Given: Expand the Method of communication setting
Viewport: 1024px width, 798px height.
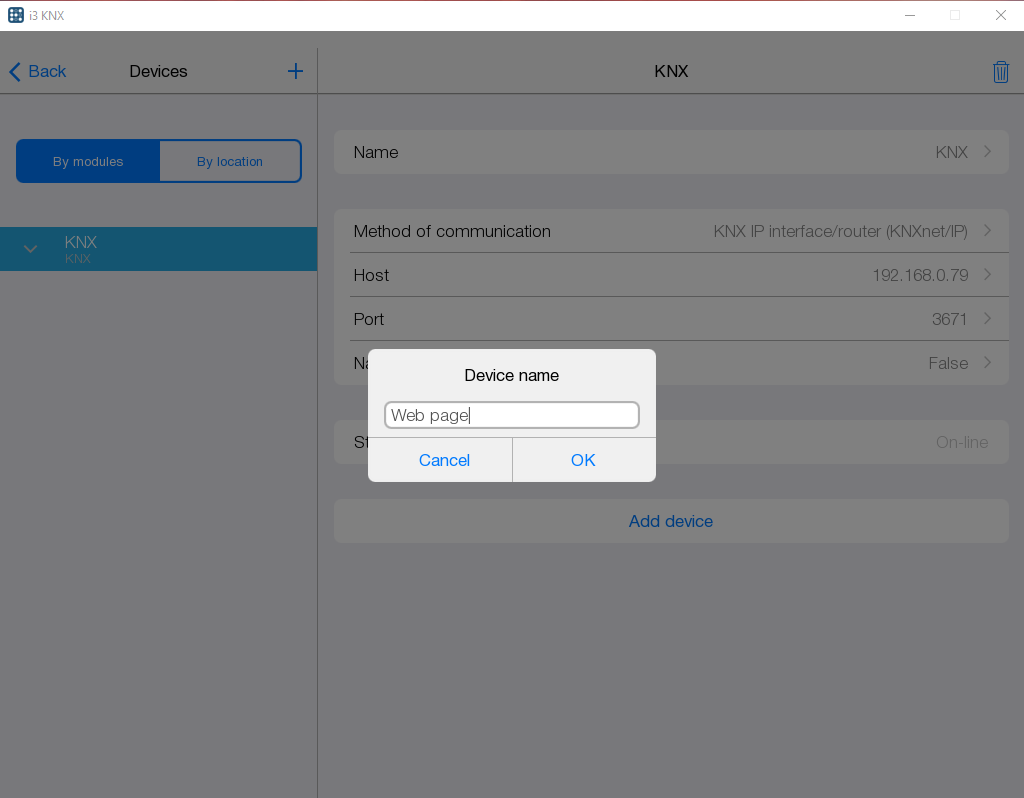Looking at the screenshot, I should pyautogui.click(x=986, y=231).
